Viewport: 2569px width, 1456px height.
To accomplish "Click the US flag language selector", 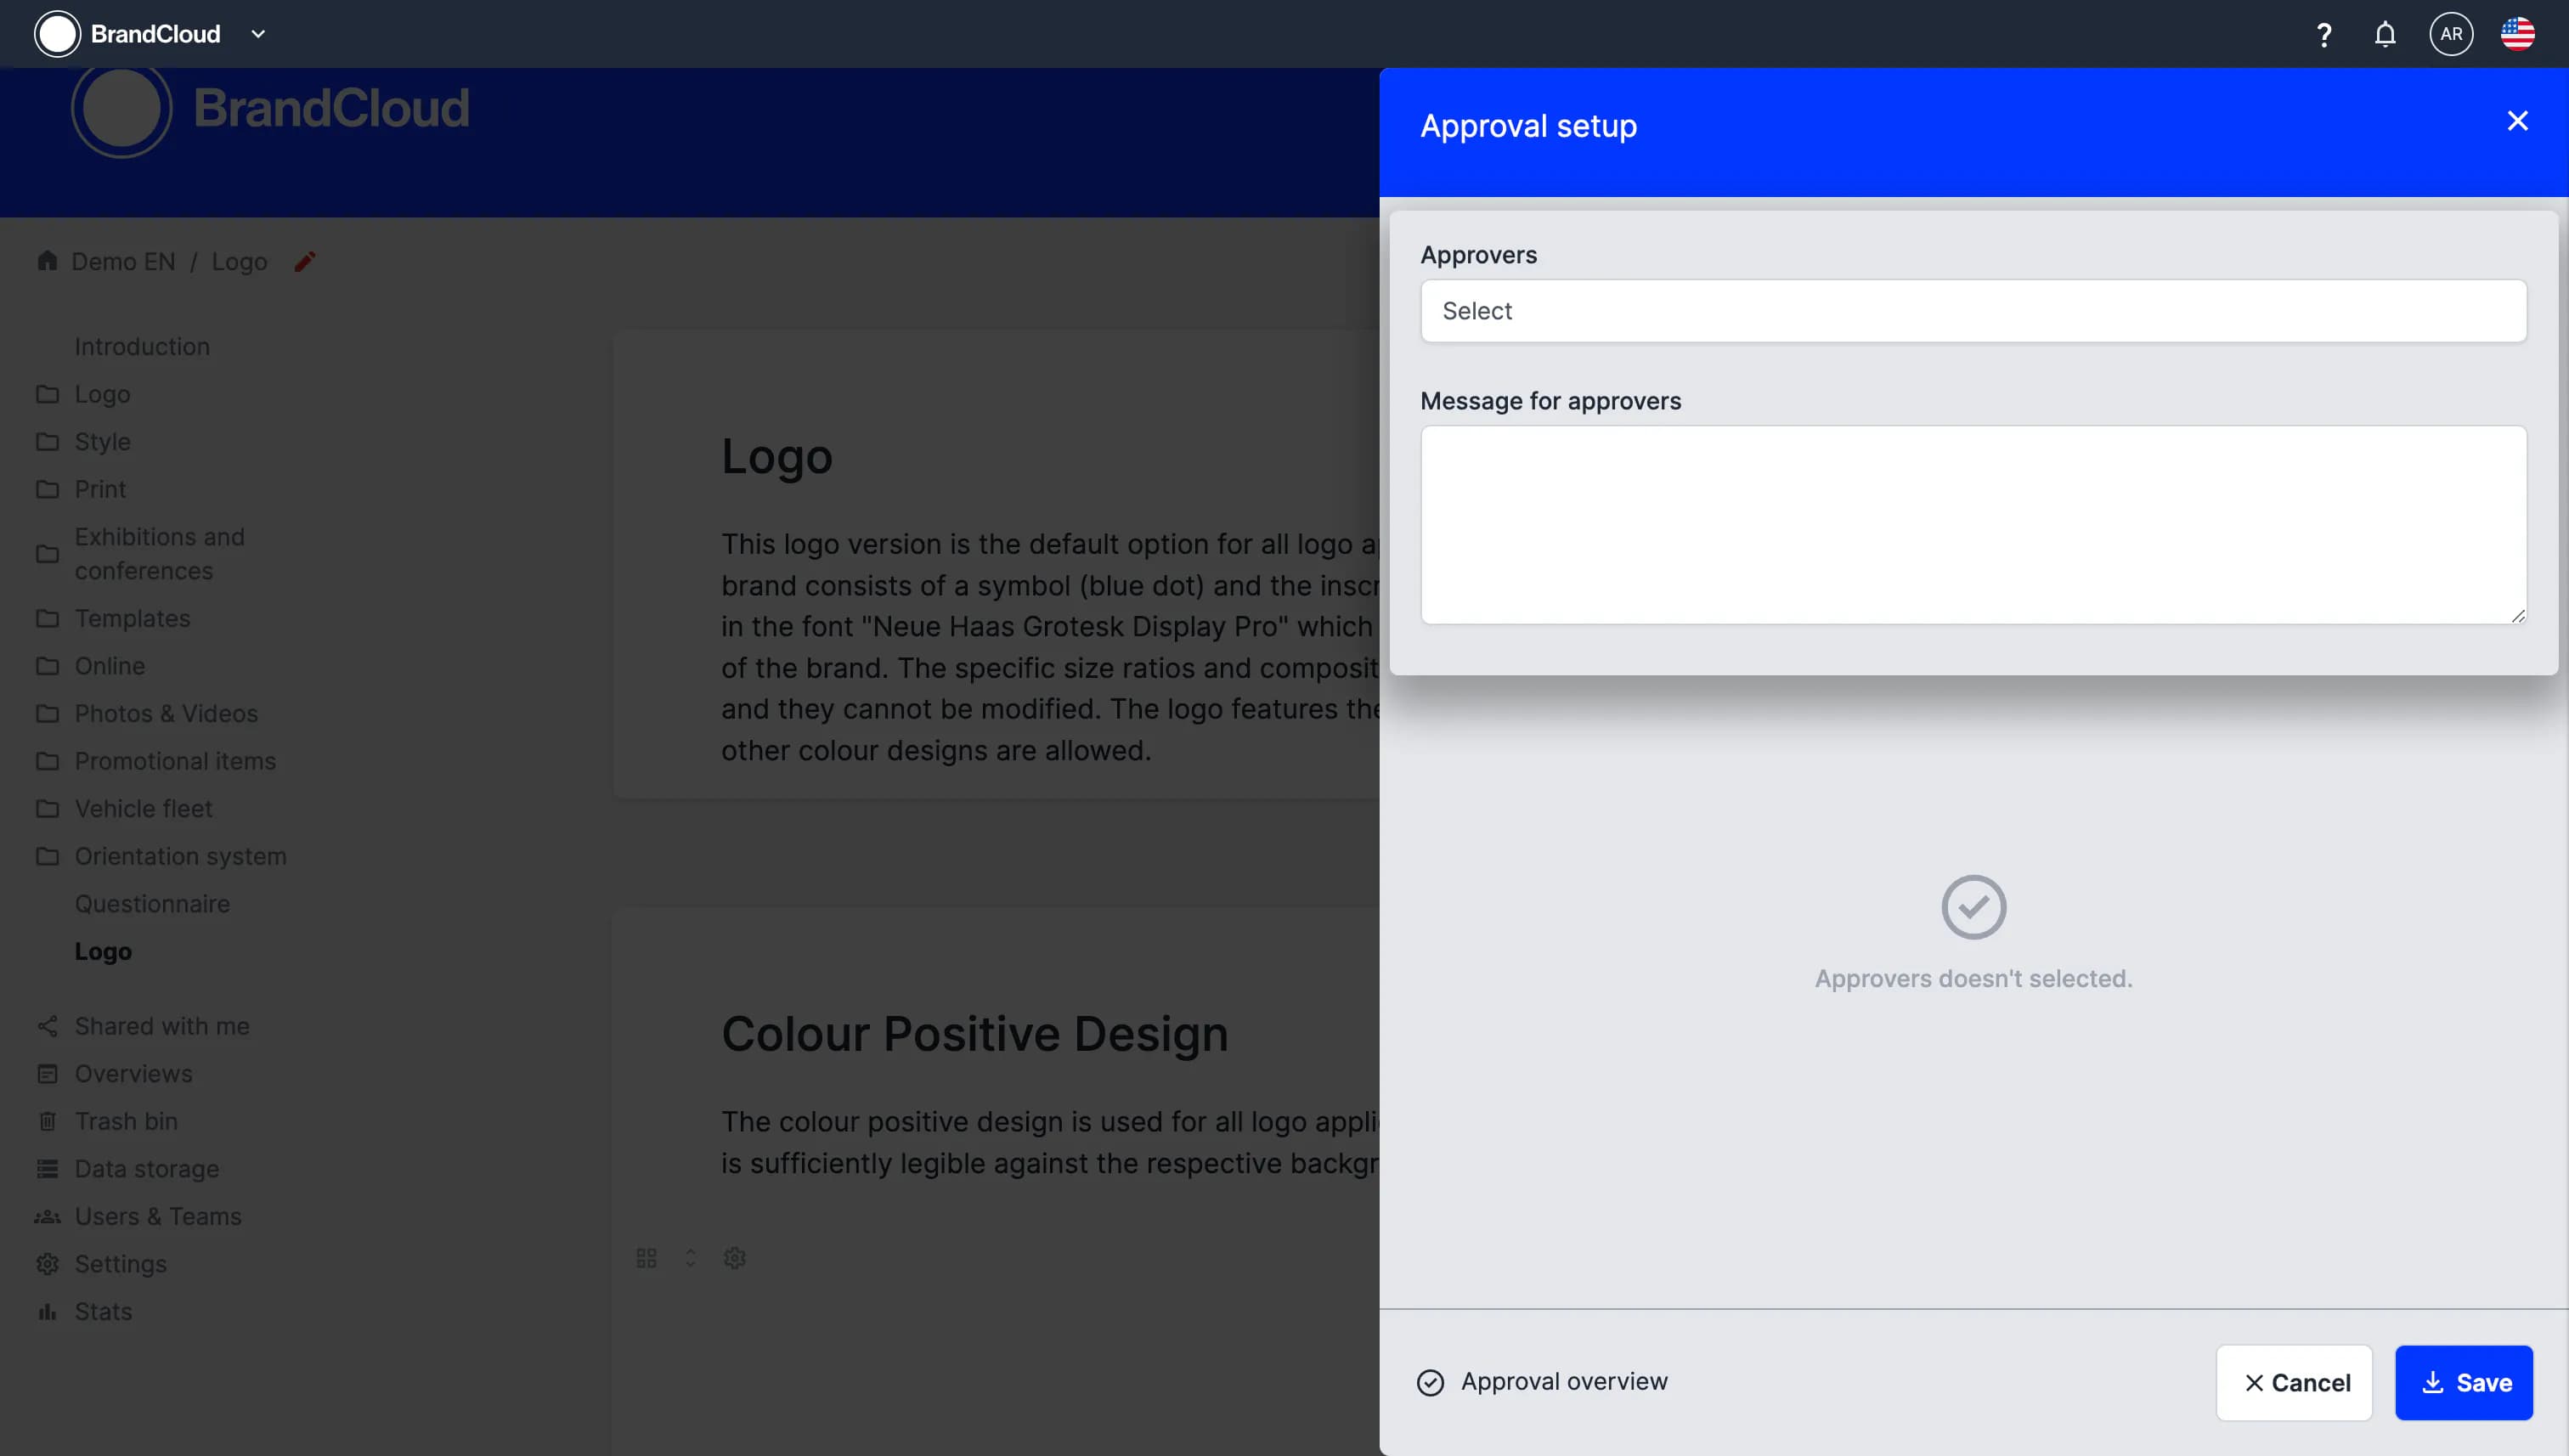I will [x=2517, y=34].
